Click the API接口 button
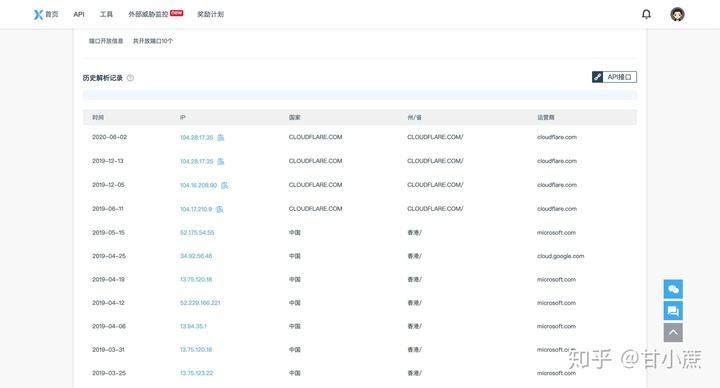The height and width of the screenshot is (388, 720). pos(614,77)
